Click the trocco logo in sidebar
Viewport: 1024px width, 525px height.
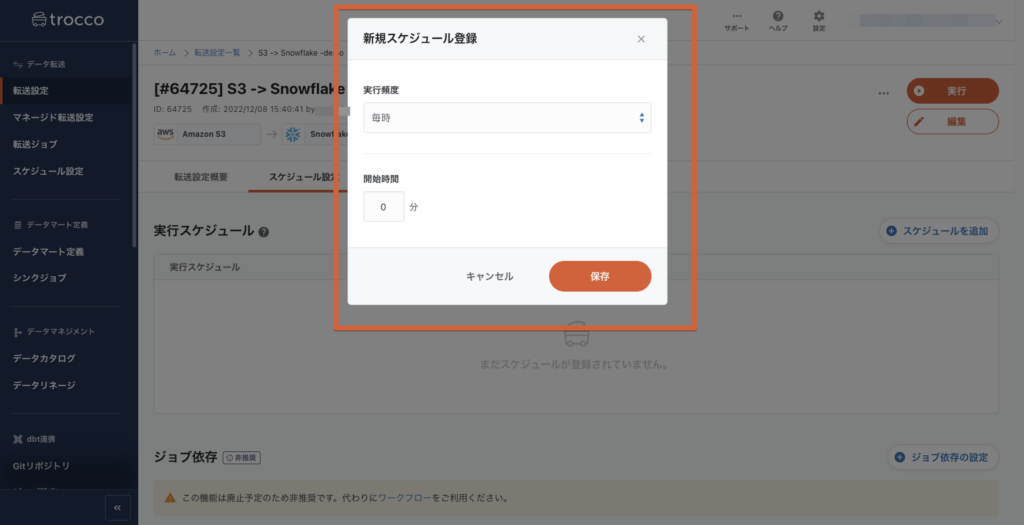click(x=67, y=19)
